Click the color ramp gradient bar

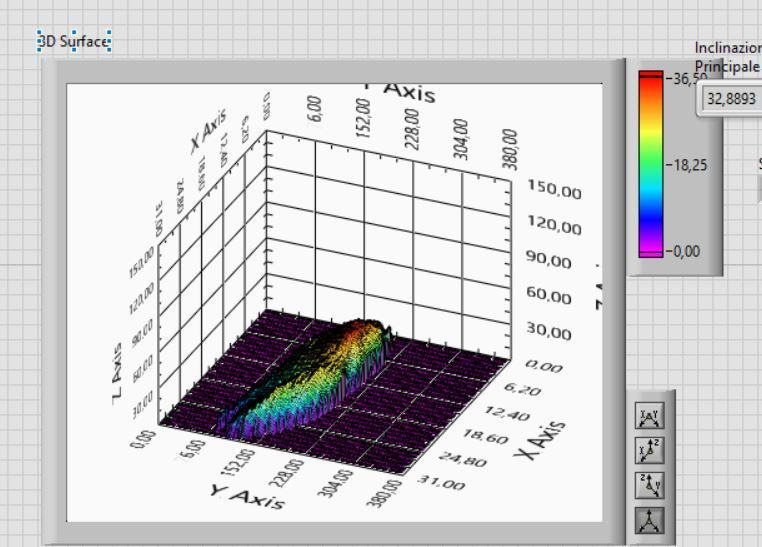click(x=651, y=164)
